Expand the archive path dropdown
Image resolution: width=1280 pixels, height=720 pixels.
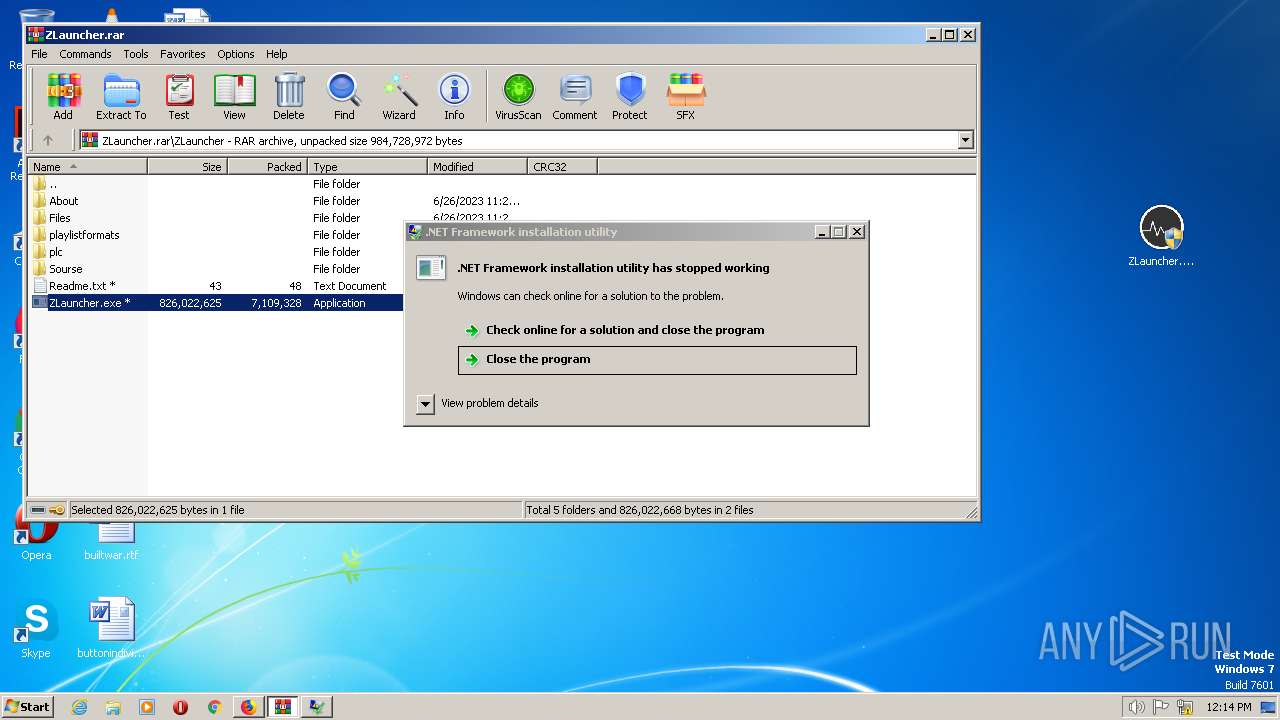(966, 141)
